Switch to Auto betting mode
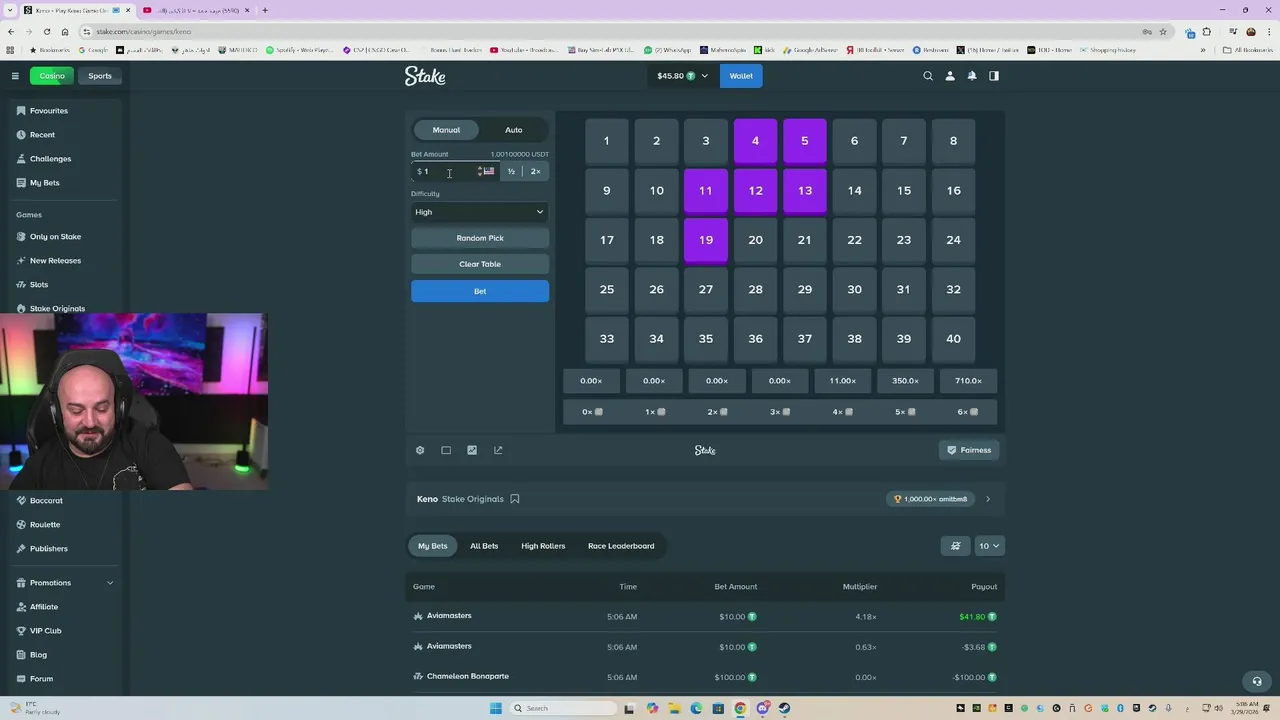The height and width of the screenshot is (720, 1280). point(513,130)
